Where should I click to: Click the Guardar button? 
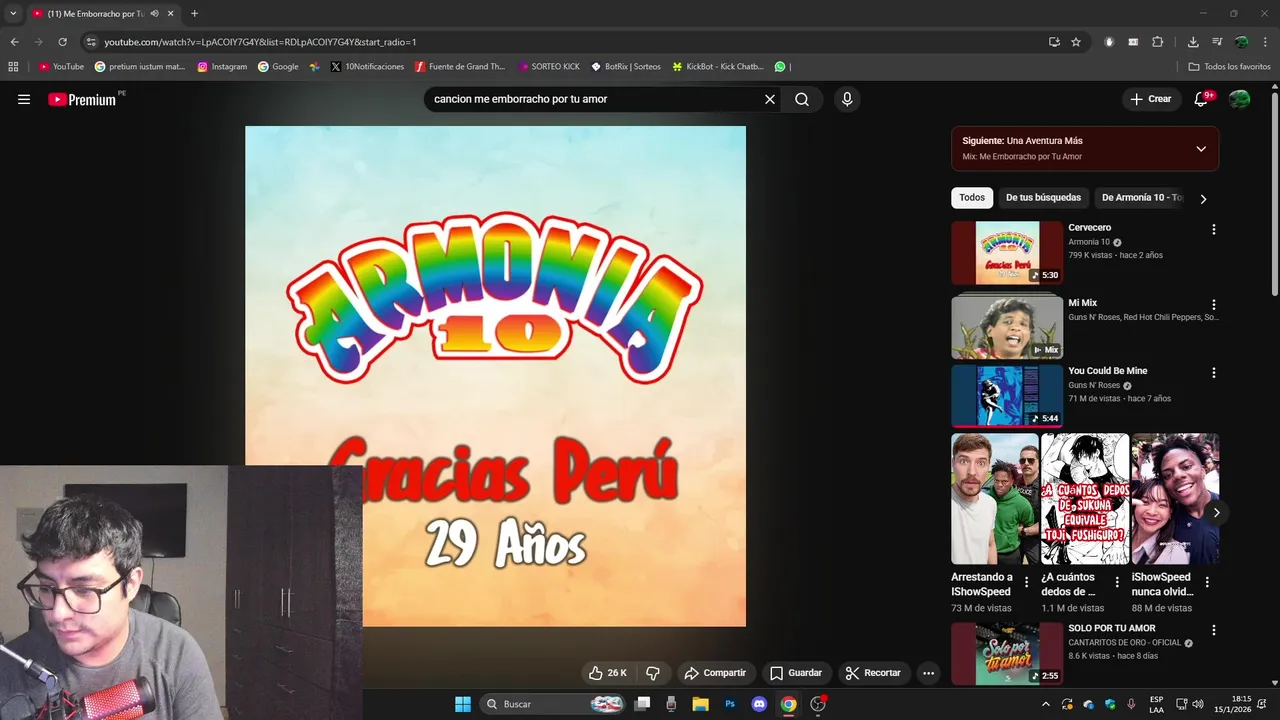point(796,673)
